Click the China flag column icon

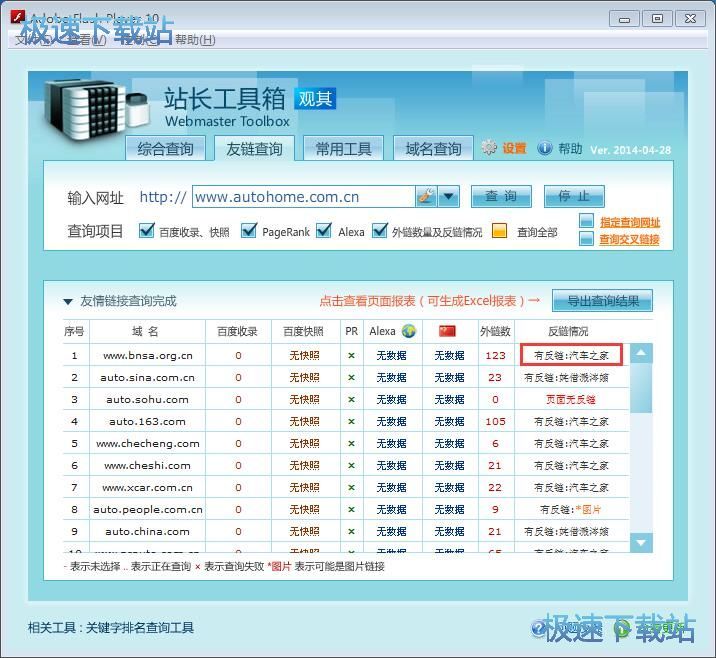447,331
